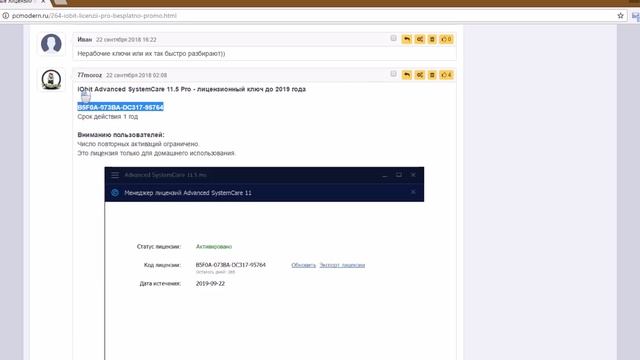Click the 'Advanced SystemCare 11.5 Pro' title in the screenshot
The height and width of the screenshot is (360, 640).
click(165, 175)
